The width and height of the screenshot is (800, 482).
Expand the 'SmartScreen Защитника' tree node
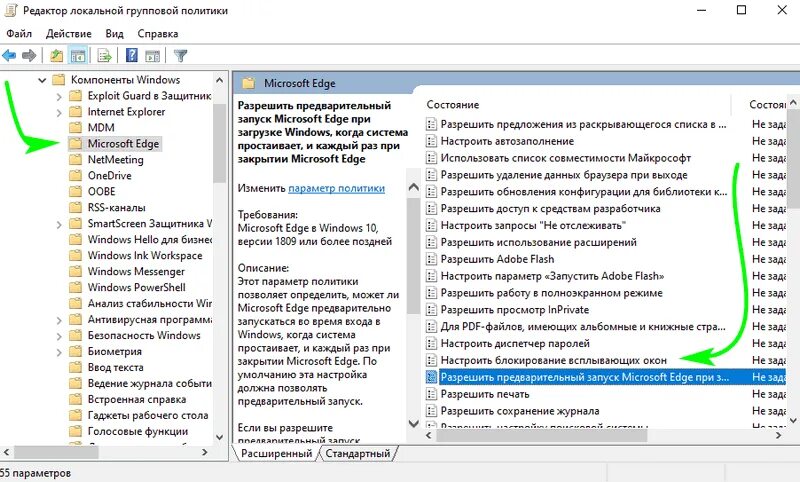[59, 224]
